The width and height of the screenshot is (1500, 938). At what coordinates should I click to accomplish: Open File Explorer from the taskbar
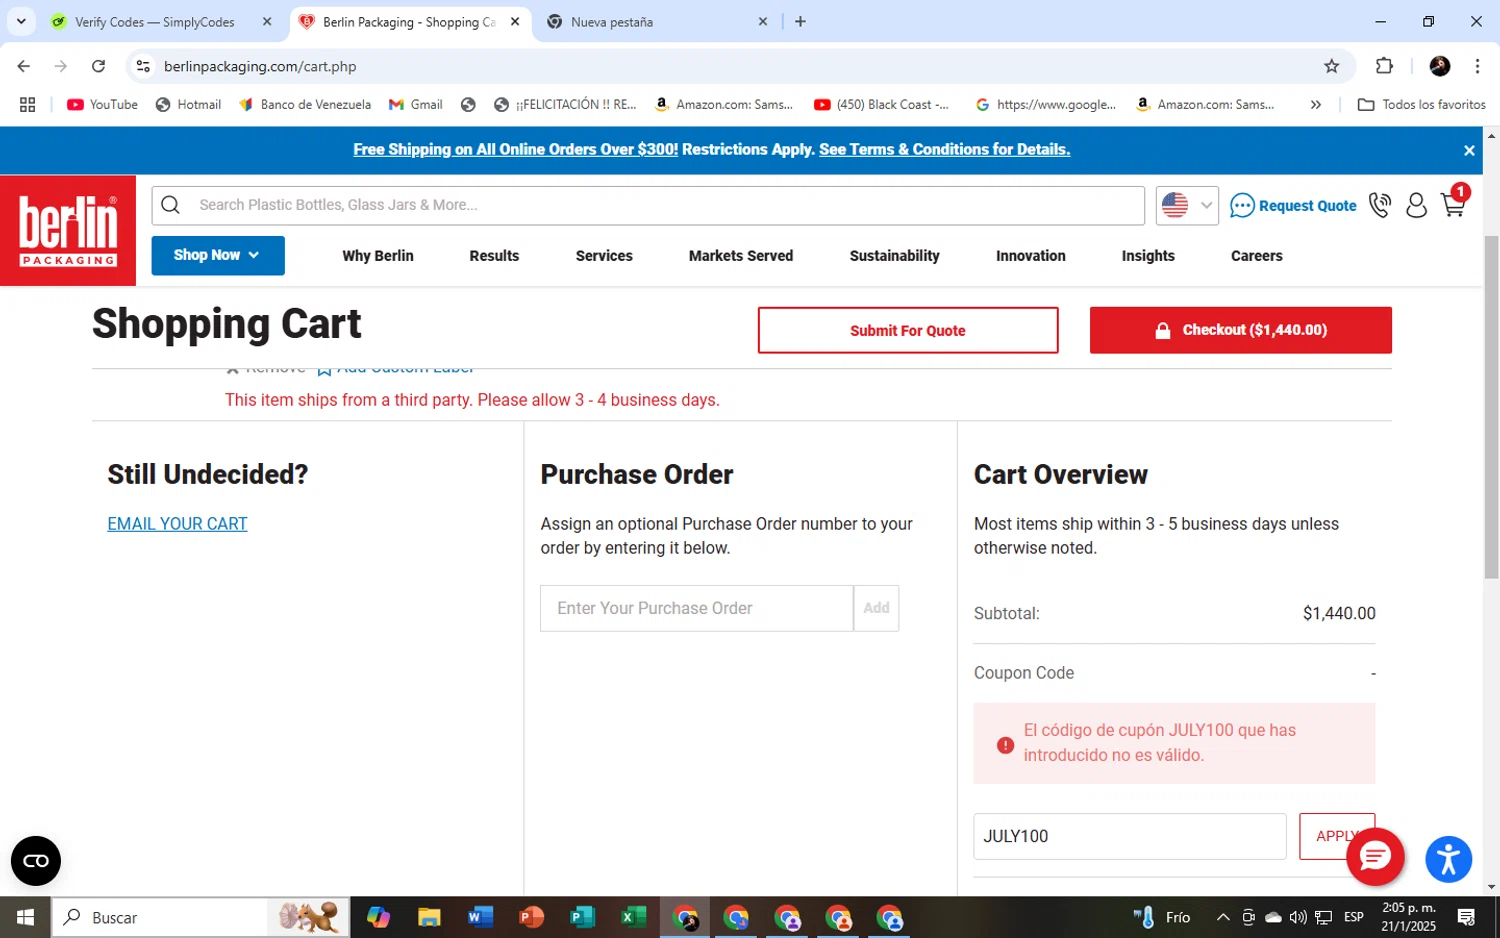[x=429, y=917]
